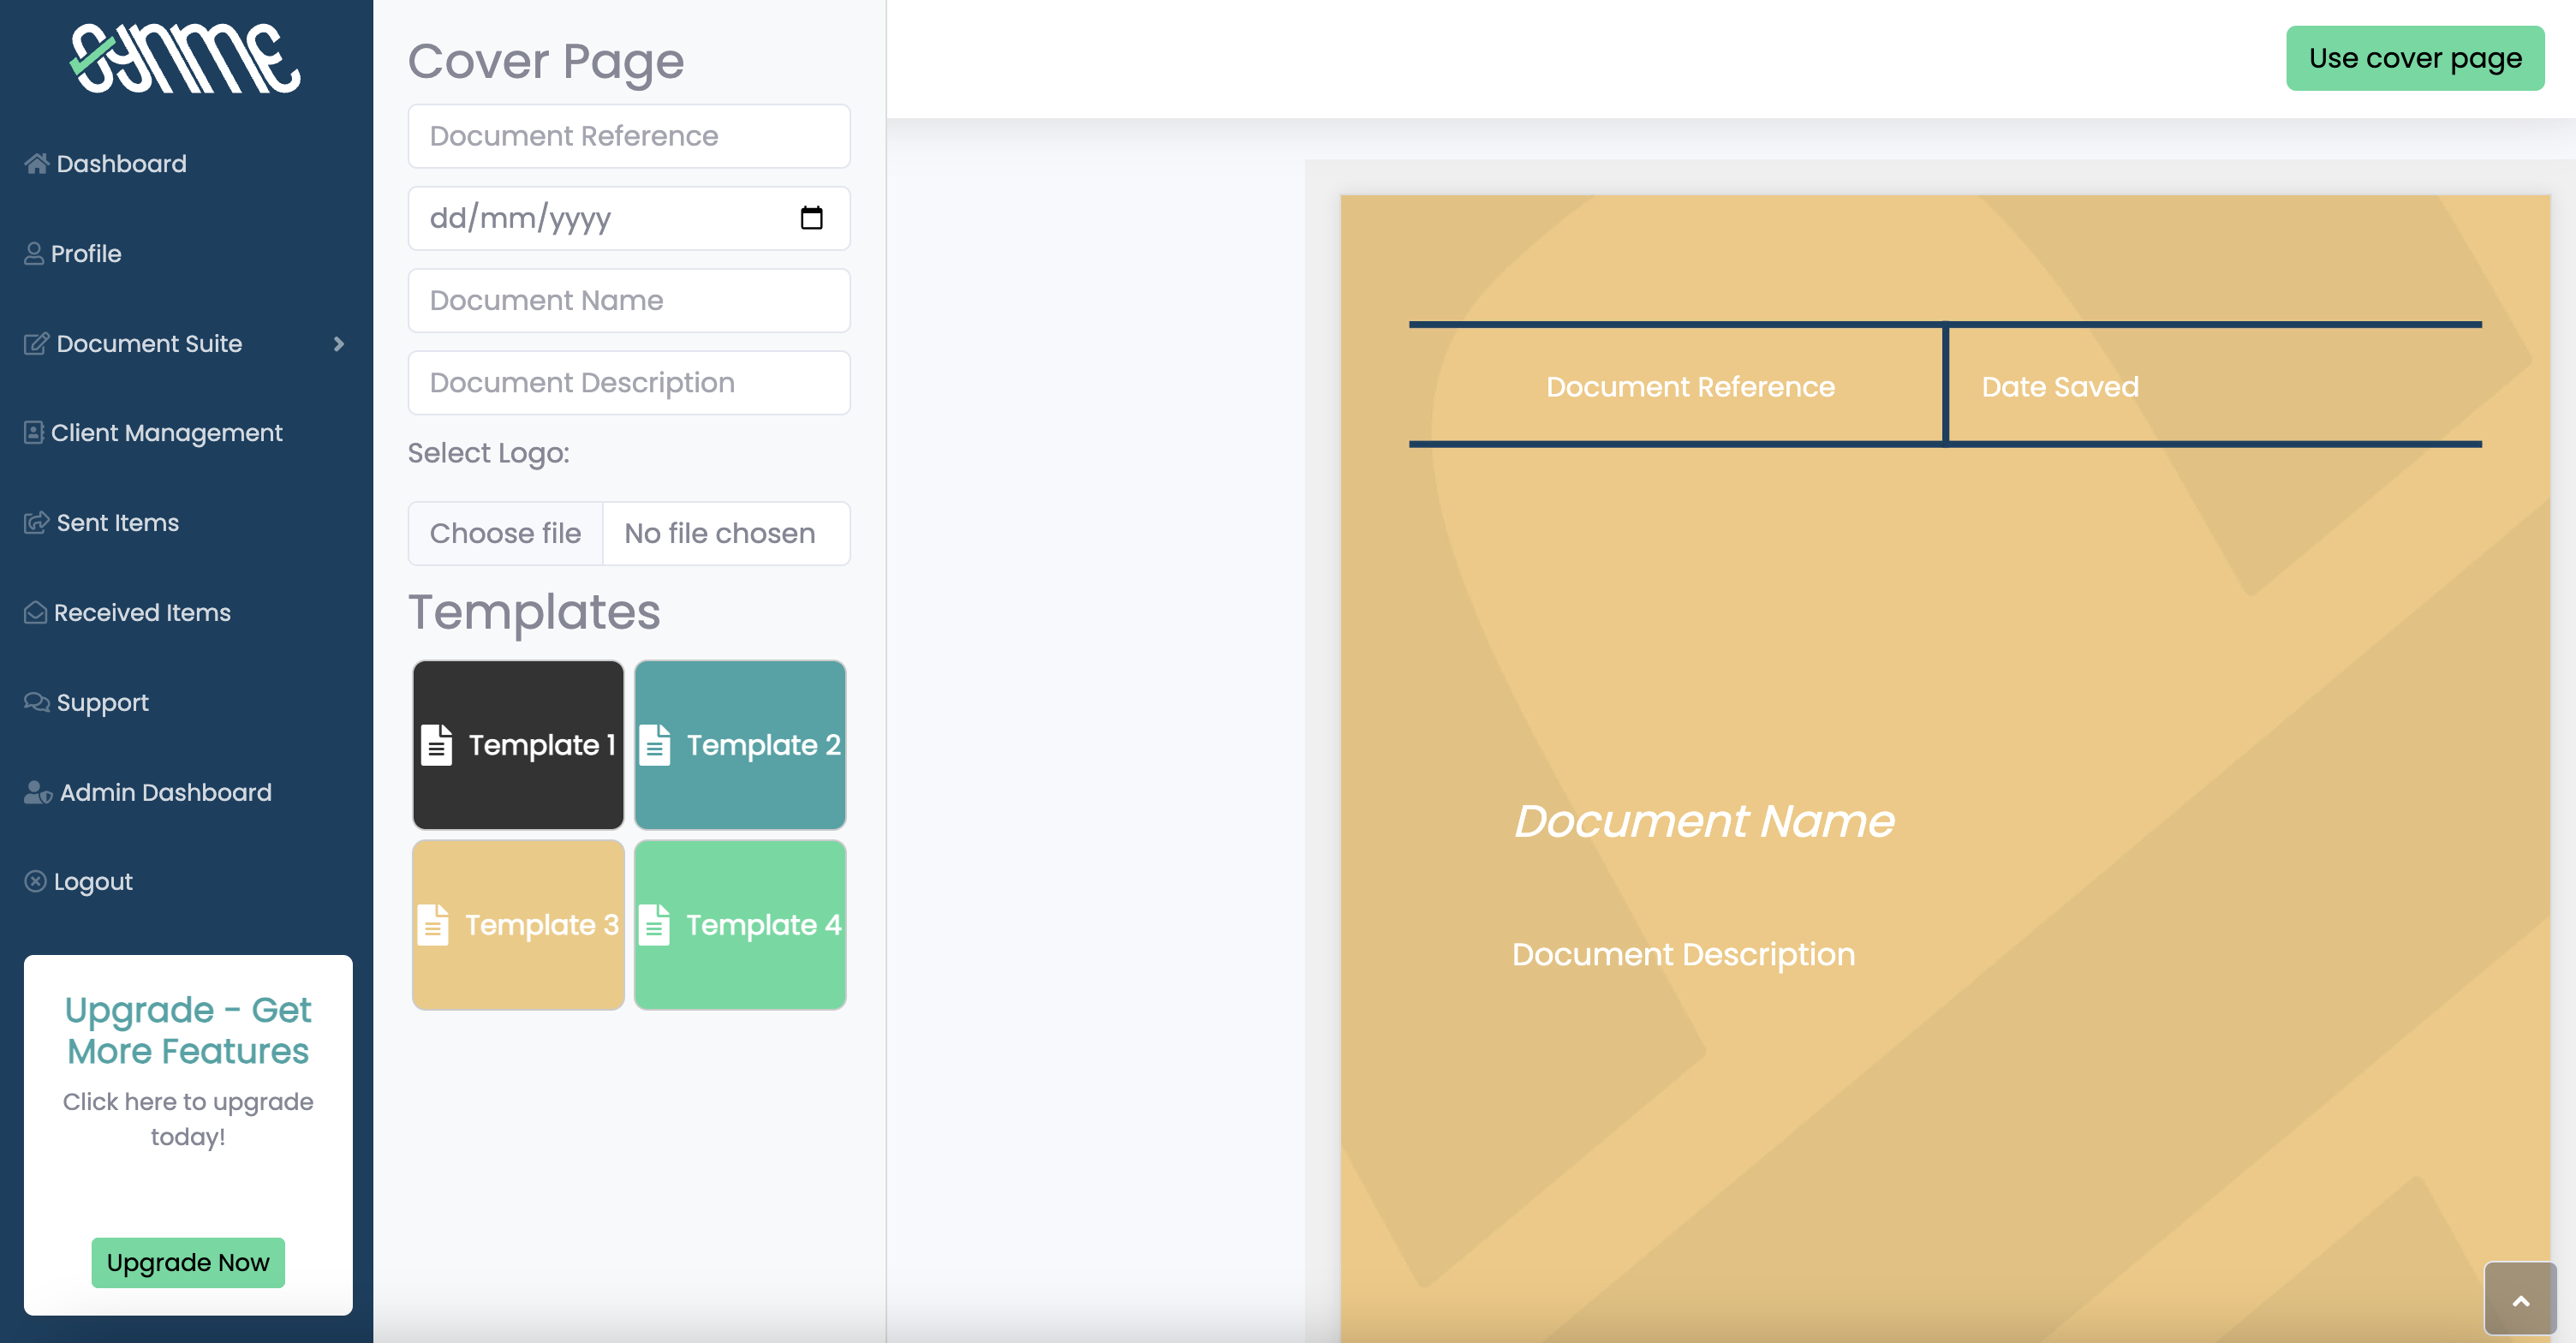Open the Document Suite menu item

pyautogui.click(x=150, y=343)
